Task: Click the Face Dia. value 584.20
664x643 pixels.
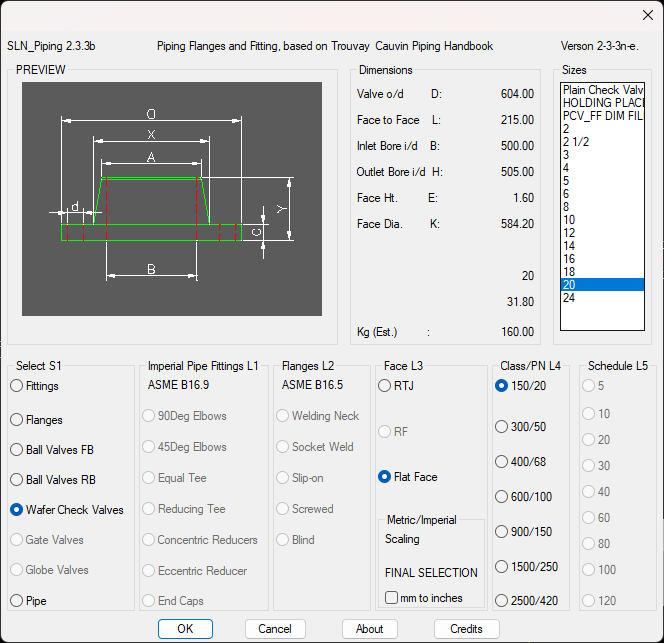Action: [517, 224]
